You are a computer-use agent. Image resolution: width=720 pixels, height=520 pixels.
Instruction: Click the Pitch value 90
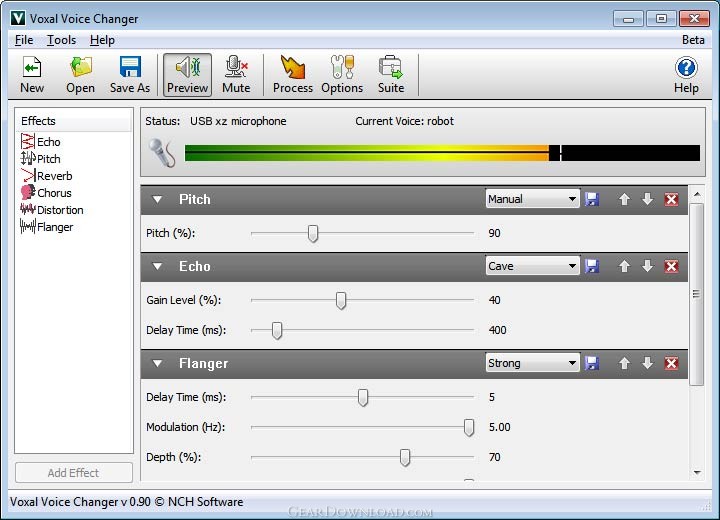(495, 233)
